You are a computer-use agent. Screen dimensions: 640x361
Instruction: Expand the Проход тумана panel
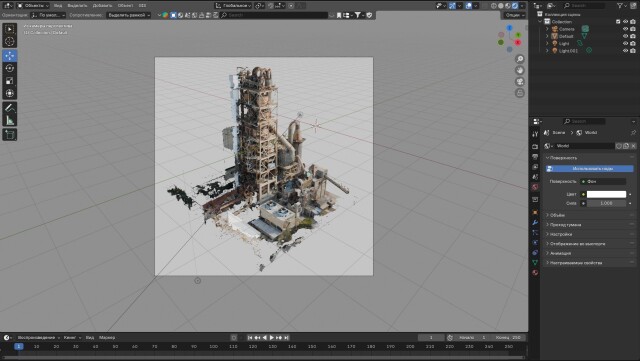coord(590,225)
